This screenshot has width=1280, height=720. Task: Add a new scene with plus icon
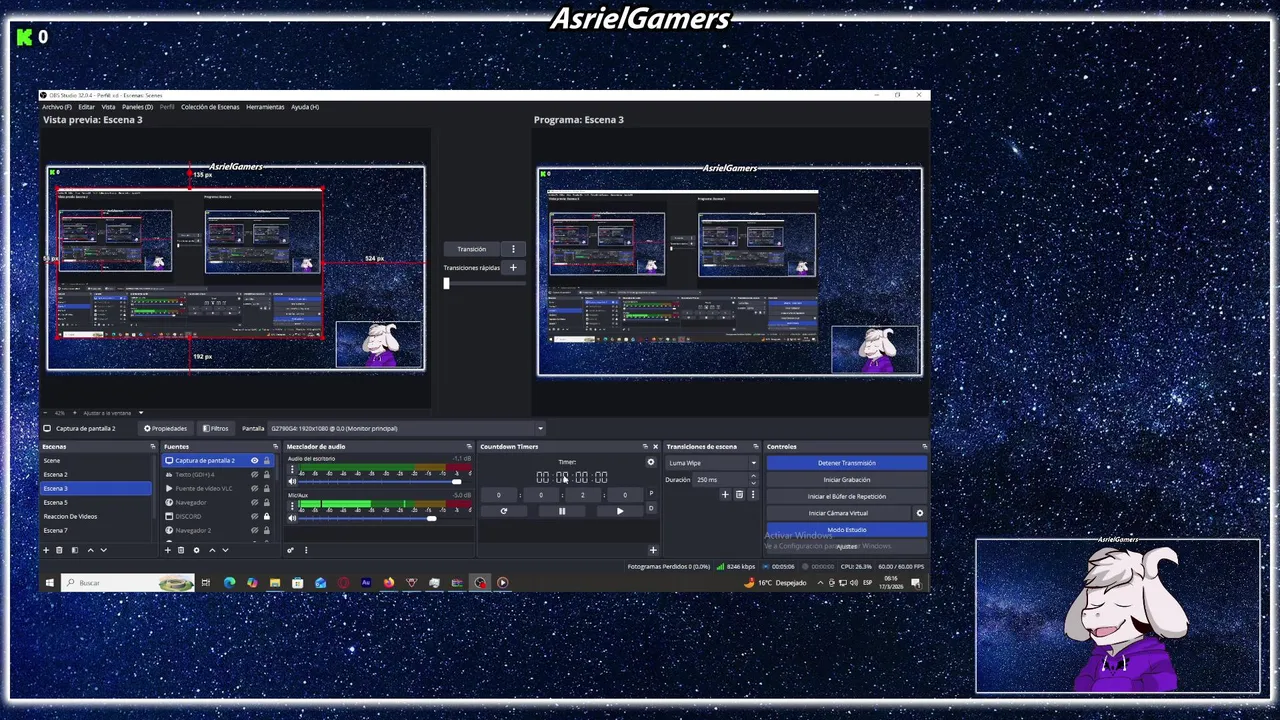pyautogui.click(x=46, y=550)
